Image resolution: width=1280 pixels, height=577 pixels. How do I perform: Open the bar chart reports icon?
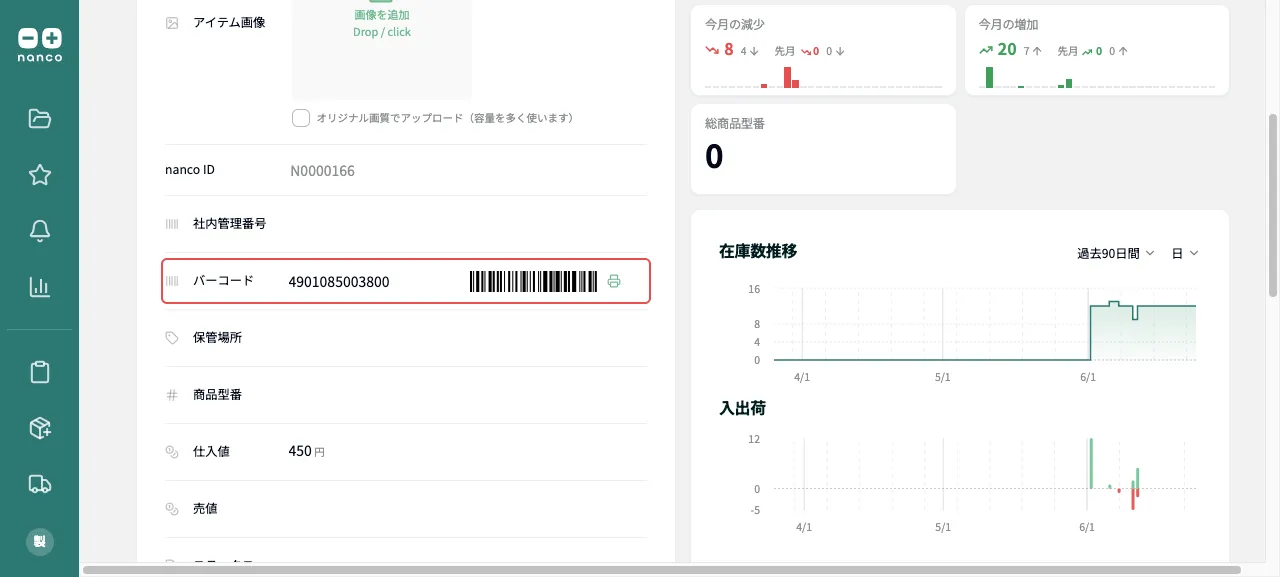point(40,287)
